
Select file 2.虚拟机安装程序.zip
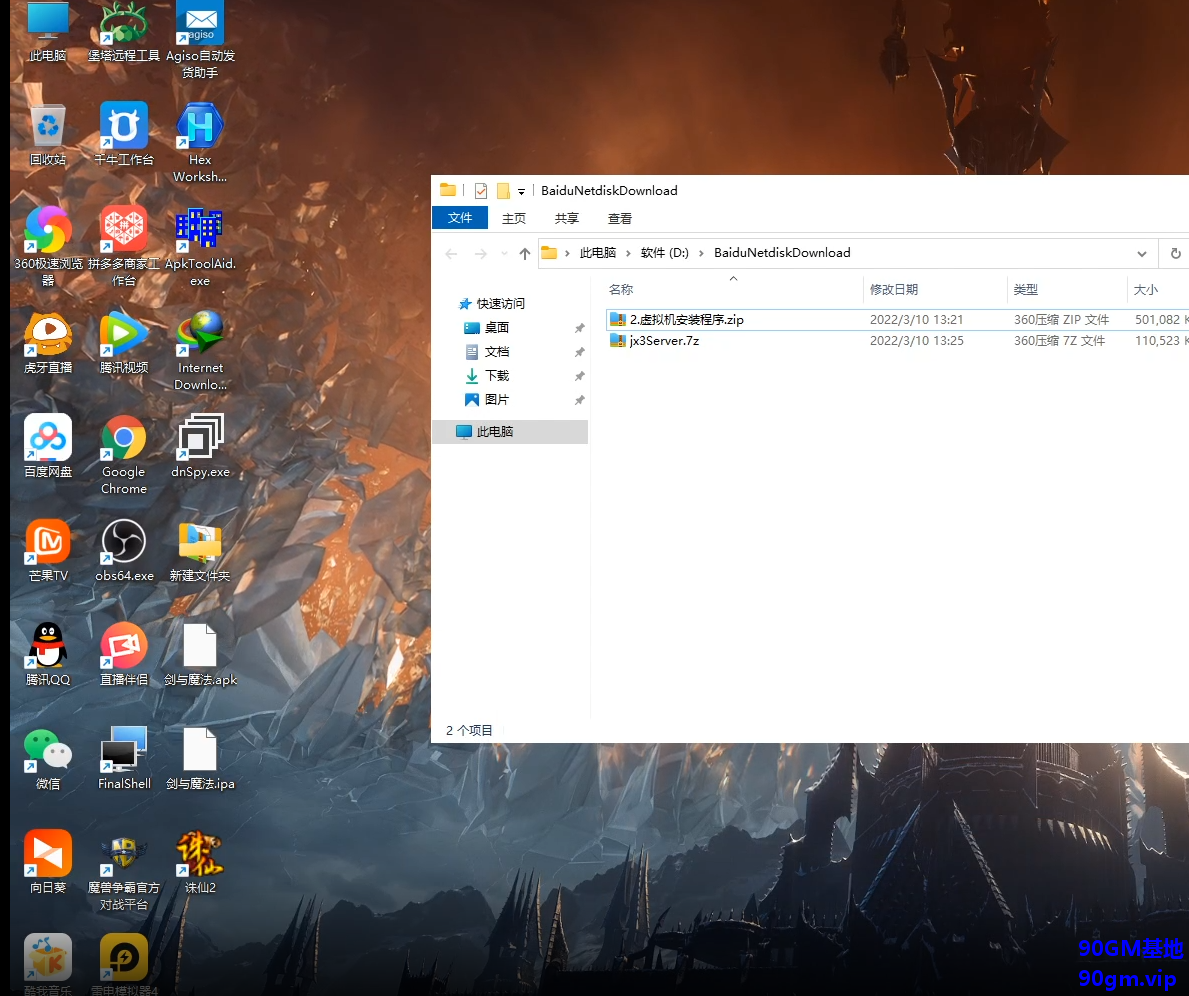677,319
